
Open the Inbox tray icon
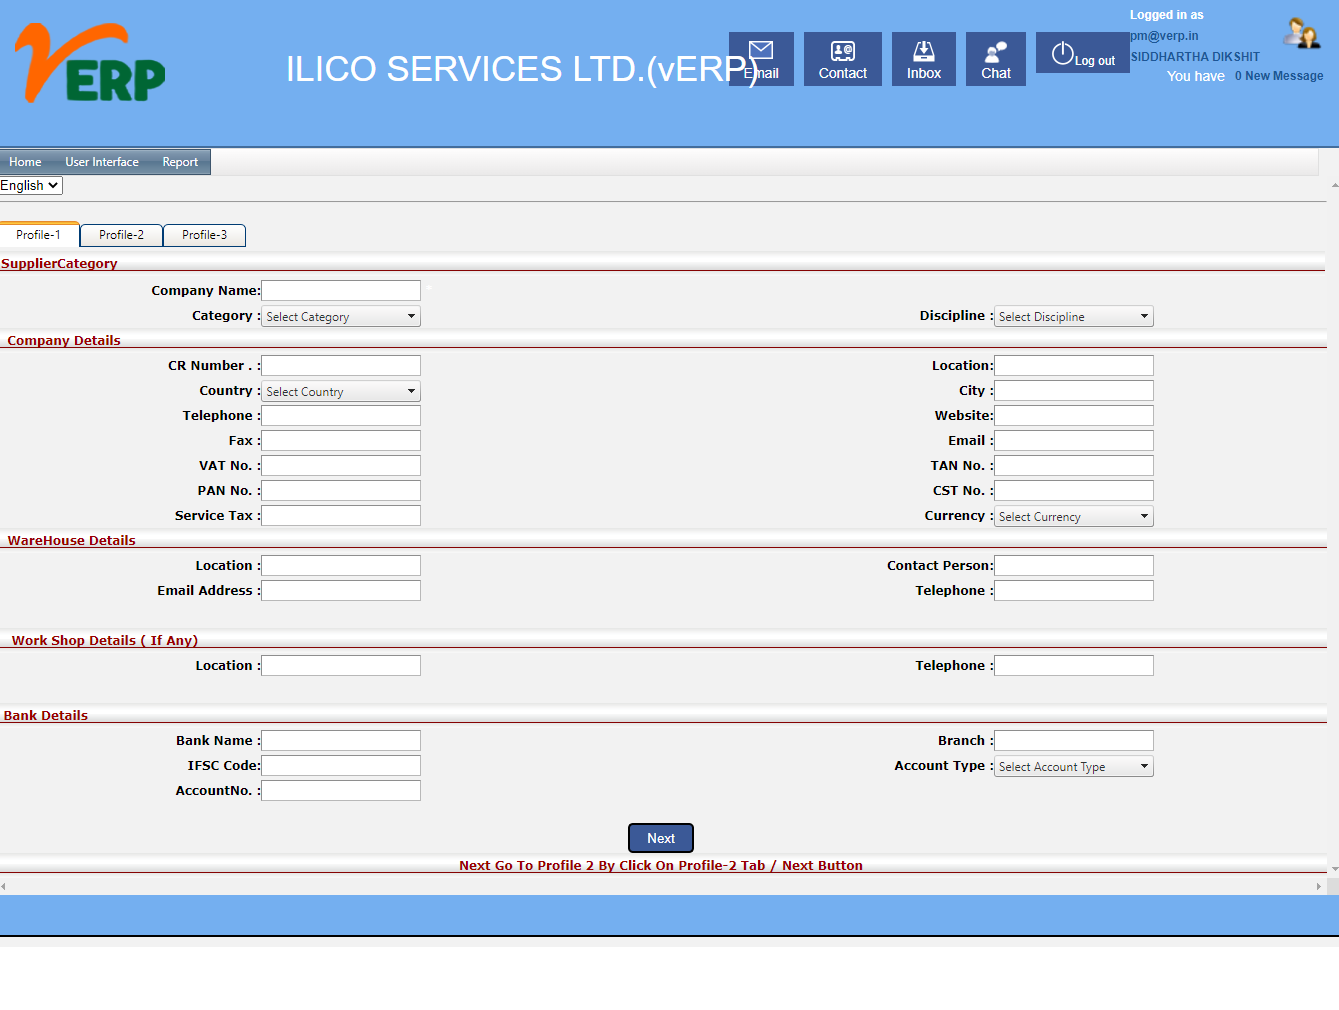click(x=924, y=59)
